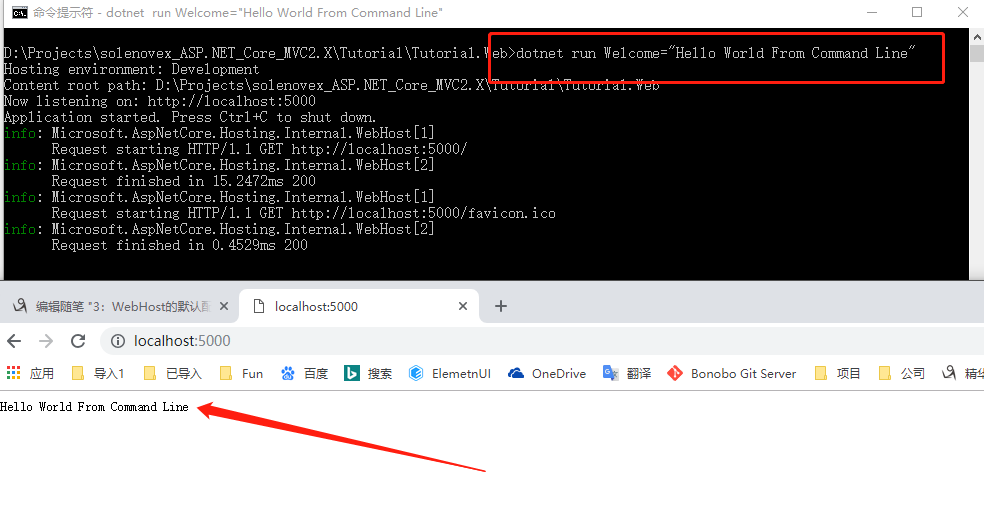Open a new browser tab

pyautogui.click(x=500, y=306)
